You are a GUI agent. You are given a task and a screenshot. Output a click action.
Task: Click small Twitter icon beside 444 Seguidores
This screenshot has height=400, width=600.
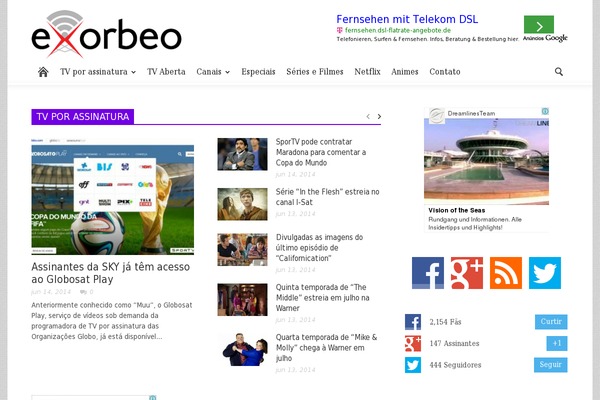[413, 365]
